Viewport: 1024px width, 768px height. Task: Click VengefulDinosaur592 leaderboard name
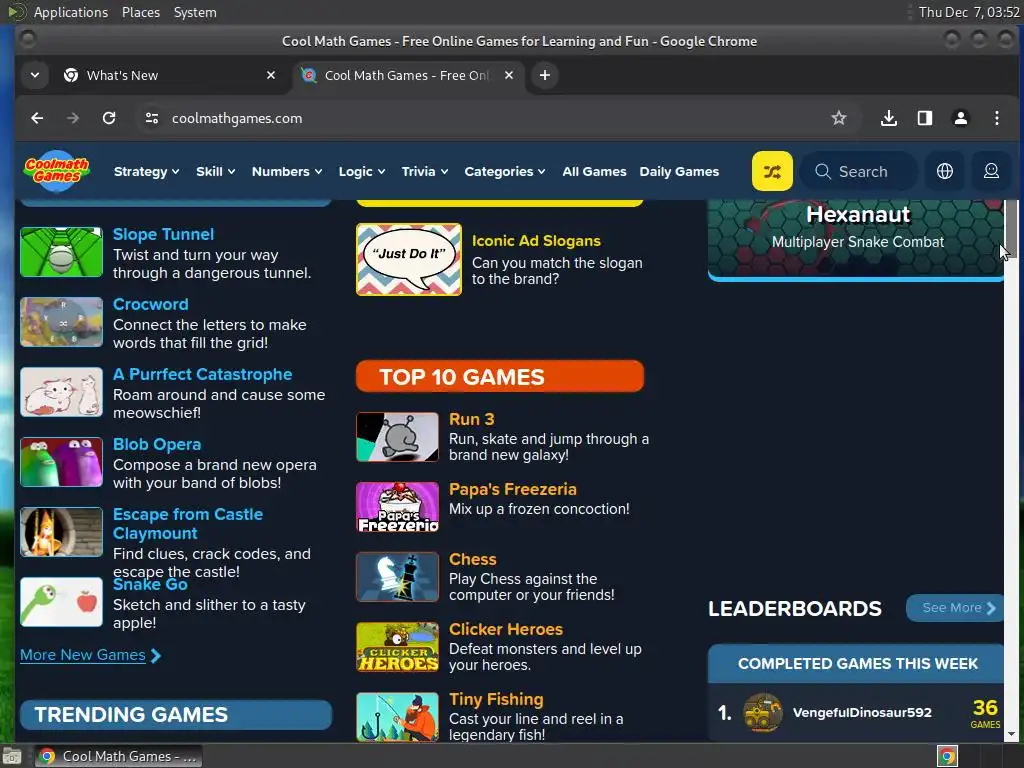coord(862,712)
